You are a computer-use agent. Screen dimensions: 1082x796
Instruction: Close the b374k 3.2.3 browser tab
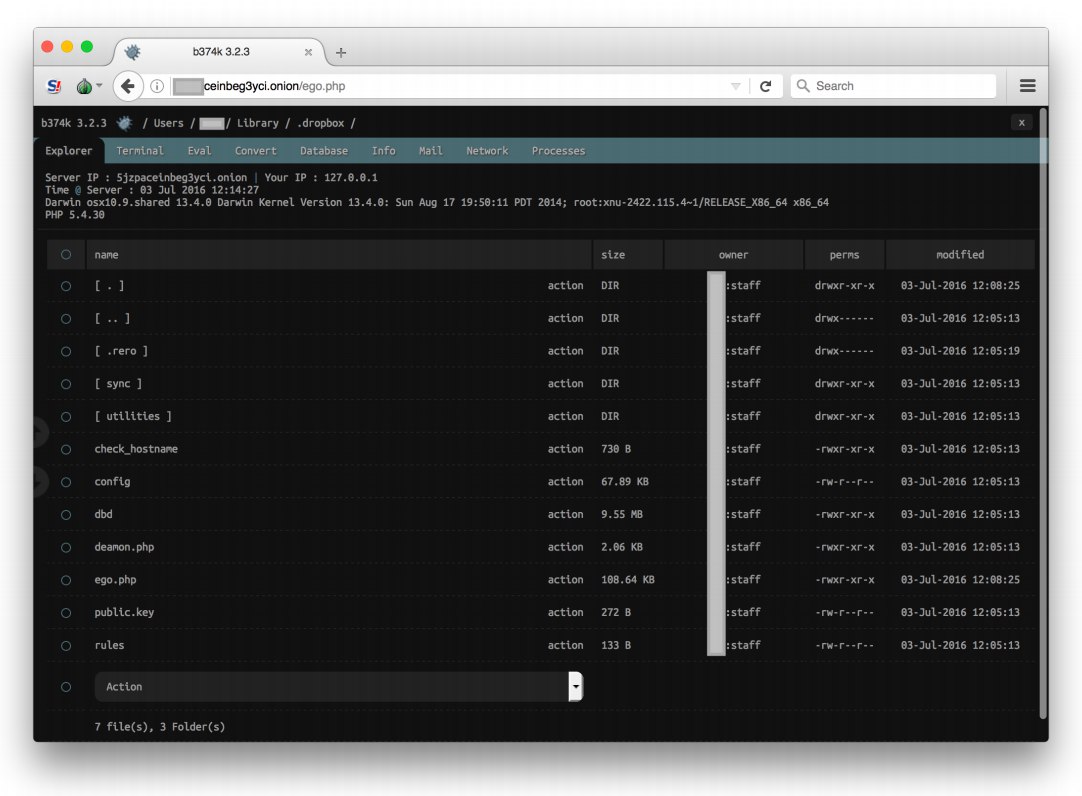click(308, 52)
